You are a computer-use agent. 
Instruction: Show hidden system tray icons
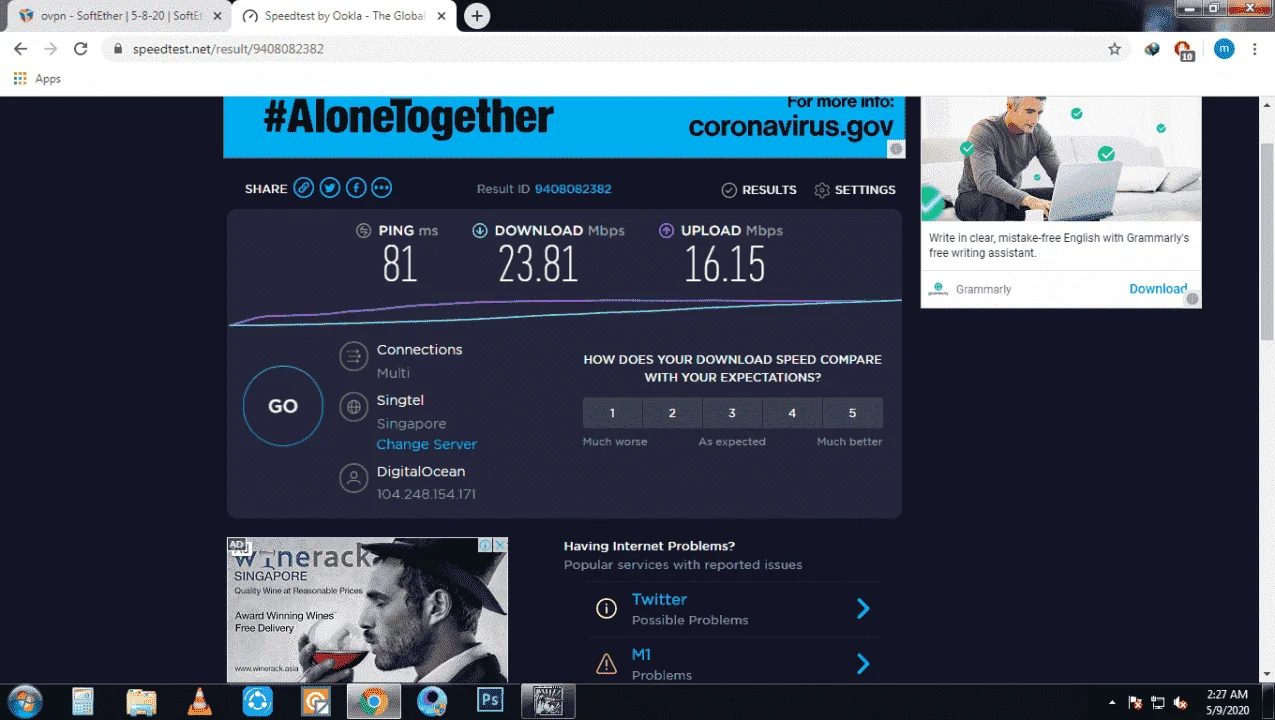point(1113,702)
